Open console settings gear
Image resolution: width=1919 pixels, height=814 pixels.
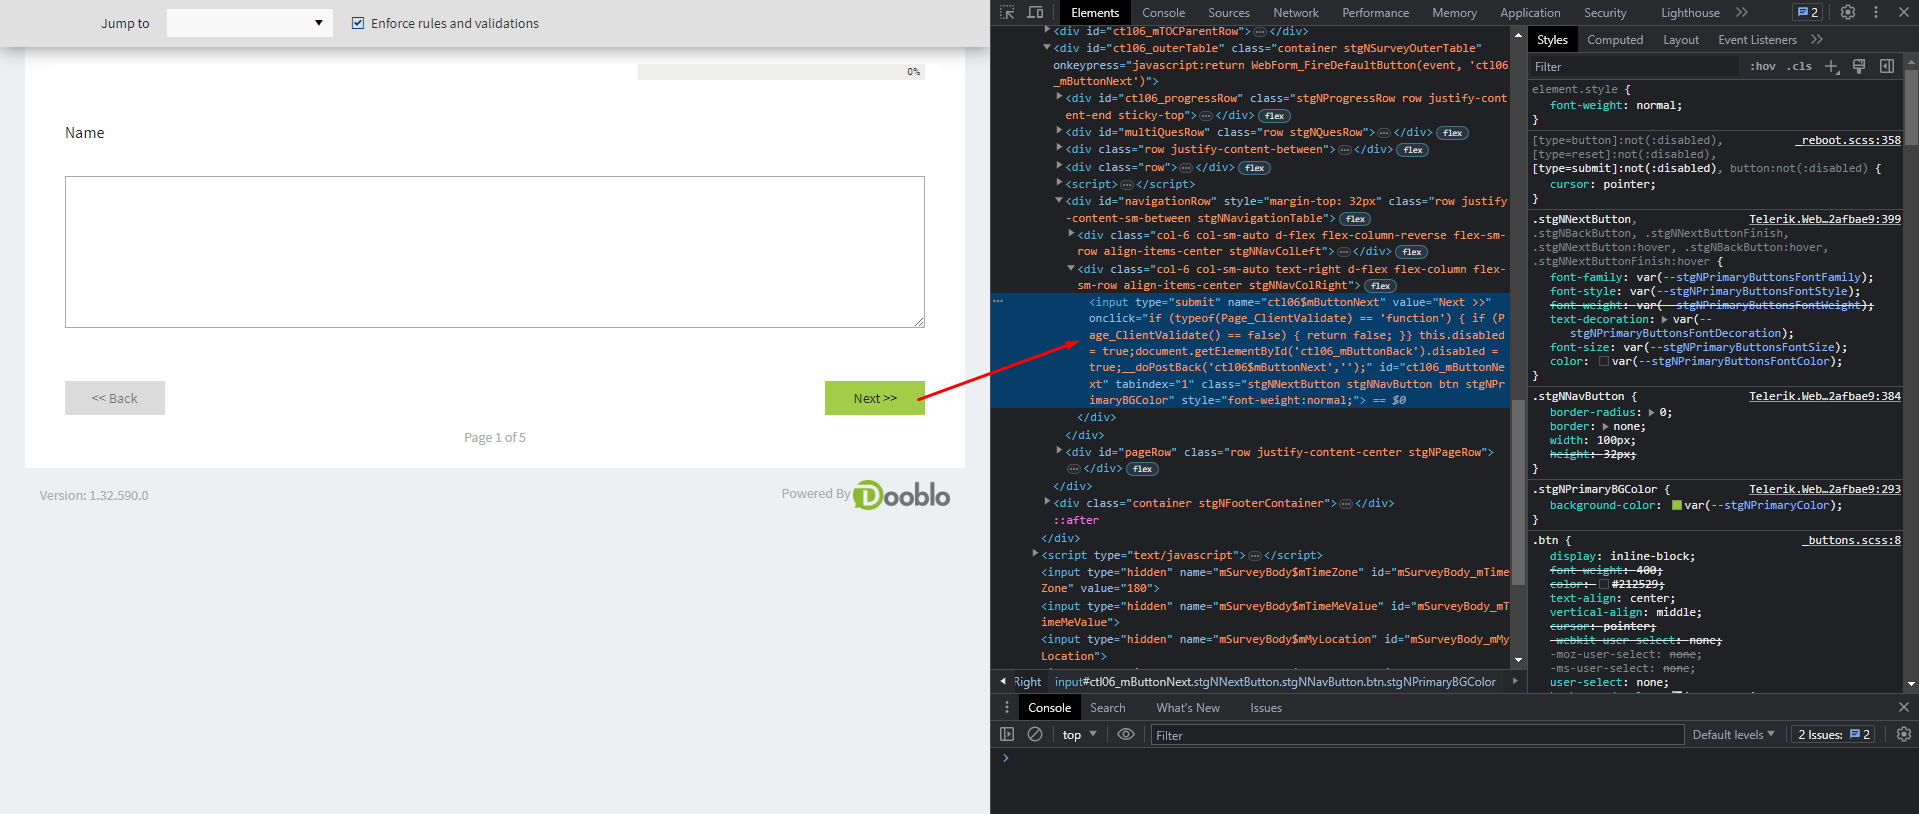pos(1903,734)
